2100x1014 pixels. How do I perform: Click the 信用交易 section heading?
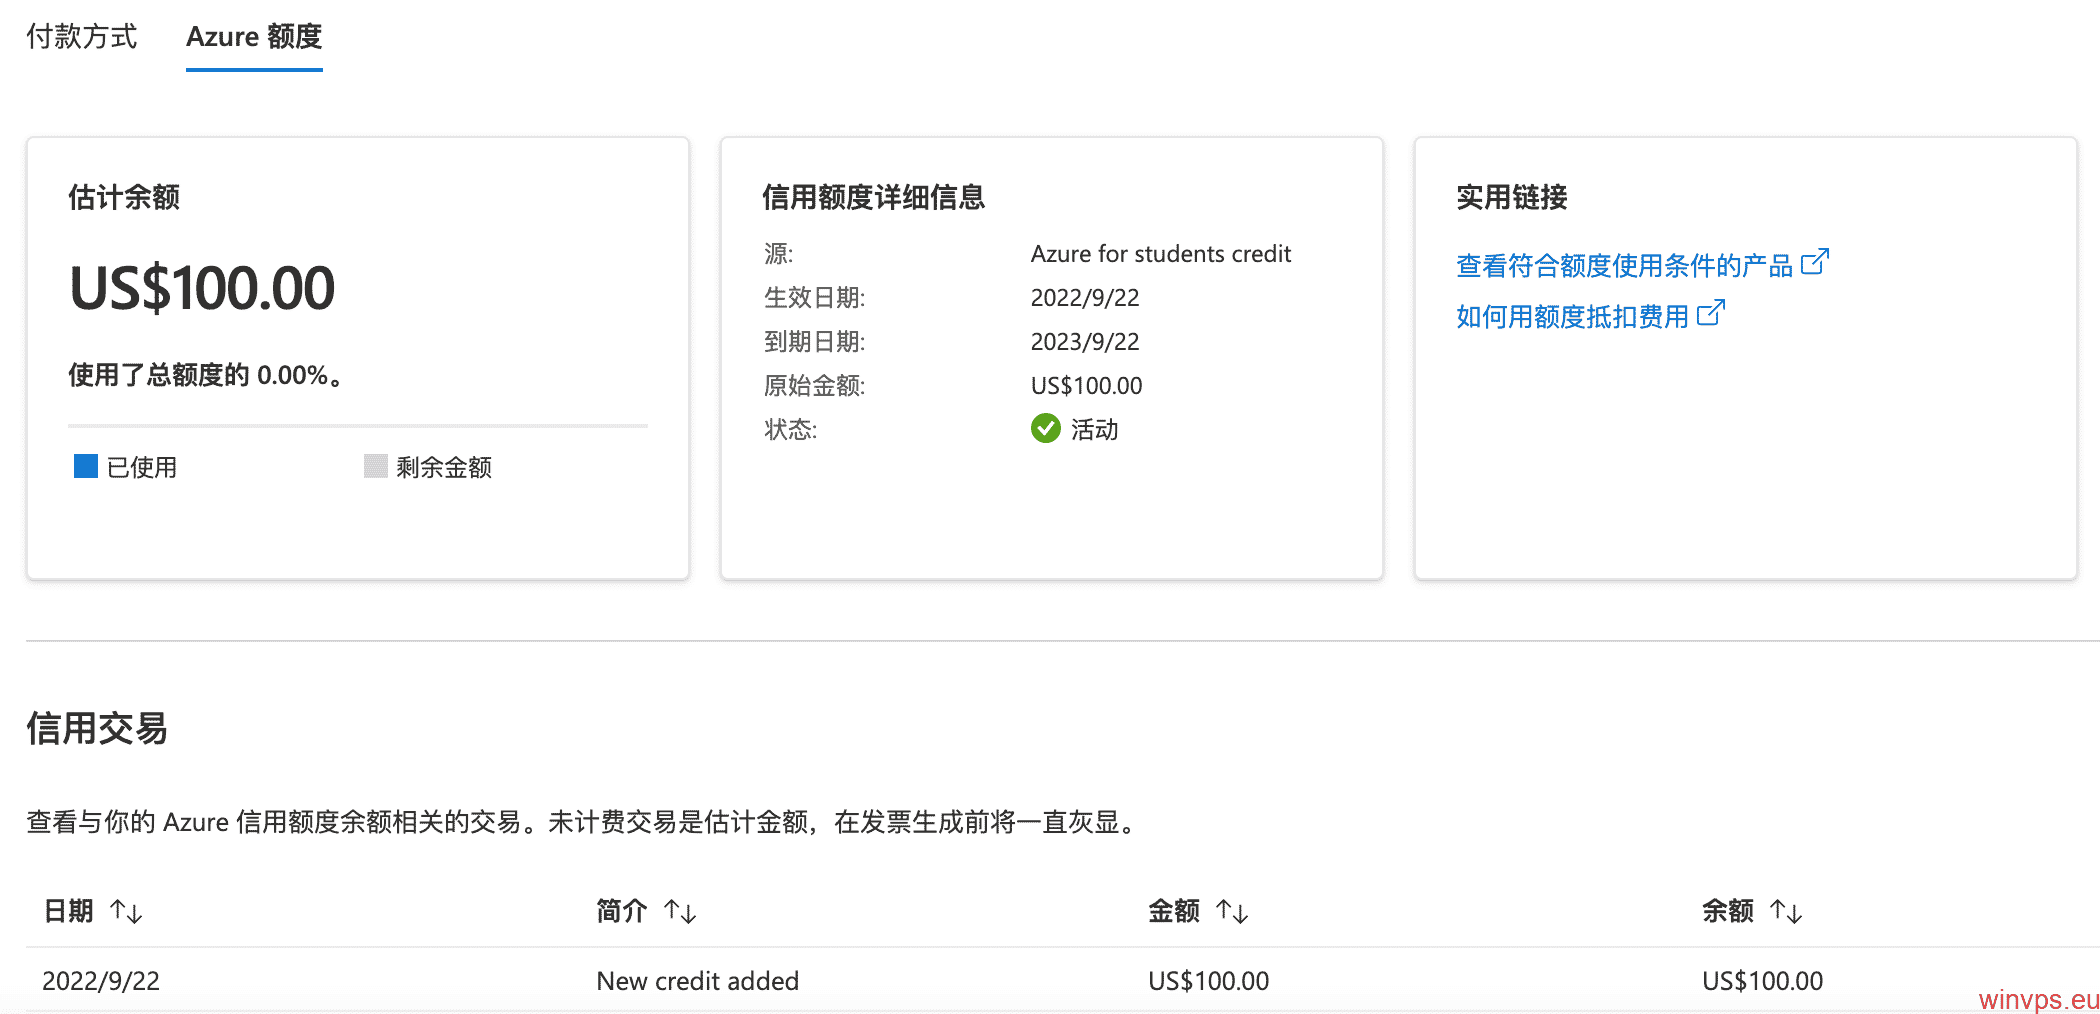97,728
